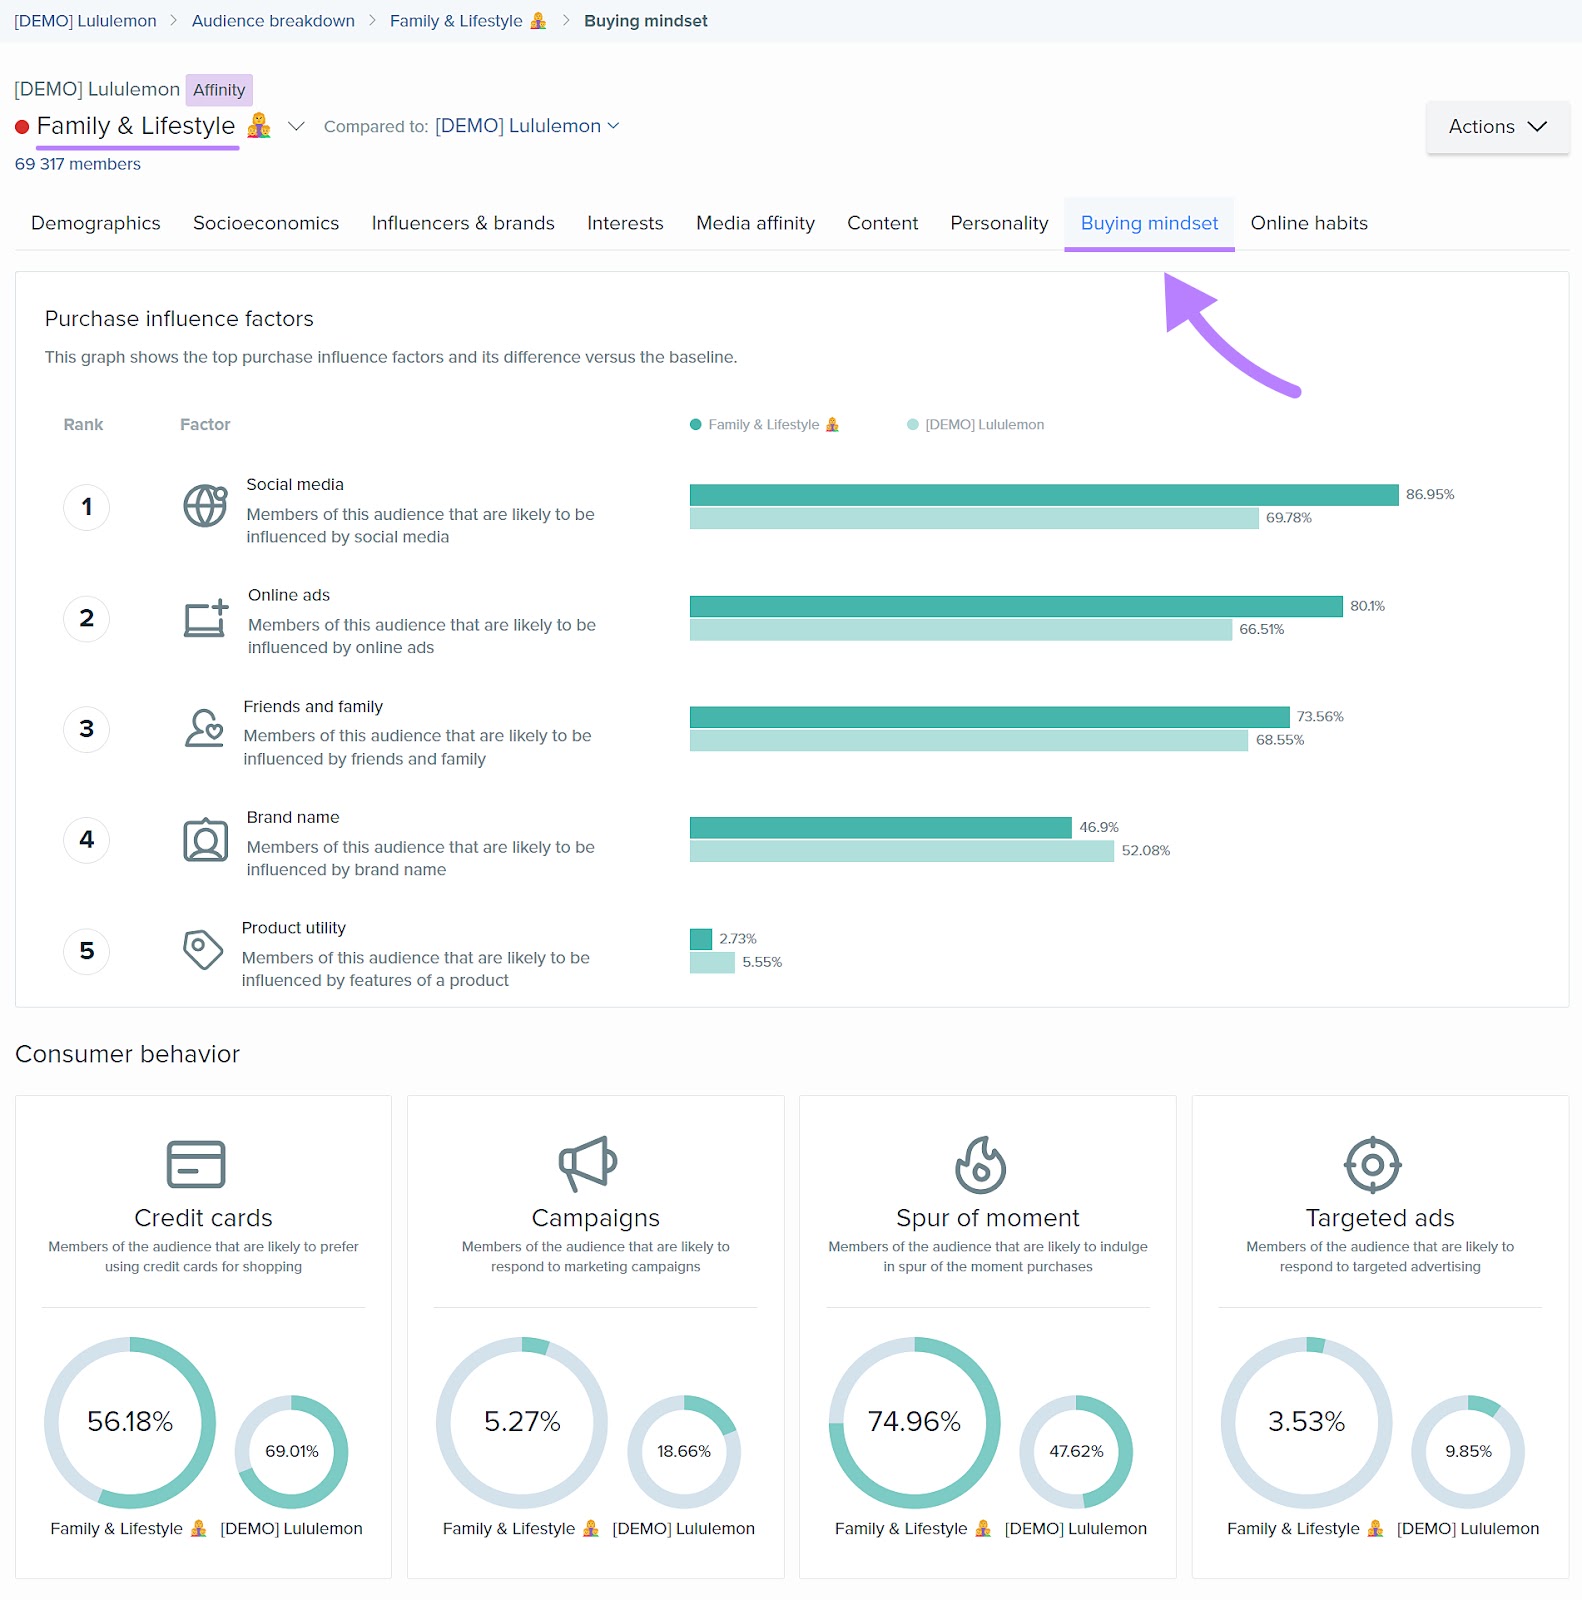Open the Actions dropdown menu
Image resolution: width=1582 pixels, height=1600 pixels.
pos(1497,127)
